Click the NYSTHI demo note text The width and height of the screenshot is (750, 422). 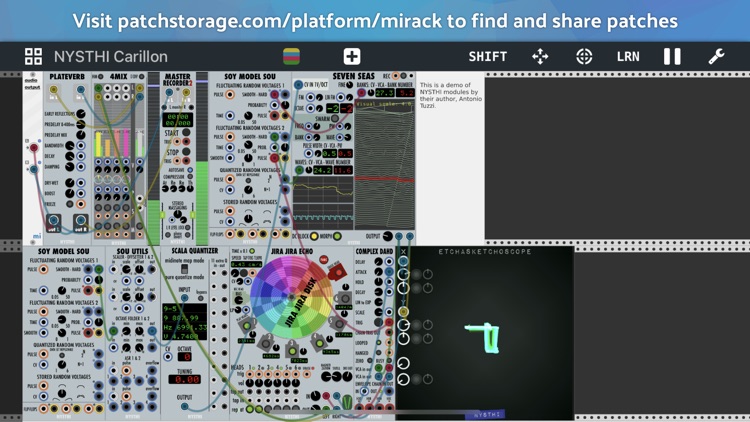[x=451, y=95]
